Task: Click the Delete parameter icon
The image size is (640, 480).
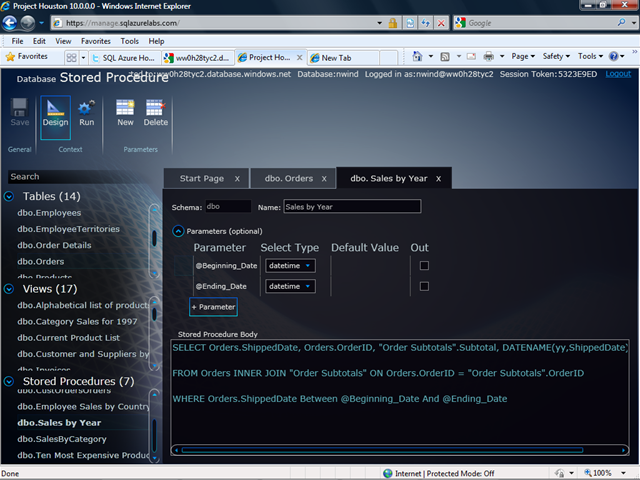Action: point(156,108)
